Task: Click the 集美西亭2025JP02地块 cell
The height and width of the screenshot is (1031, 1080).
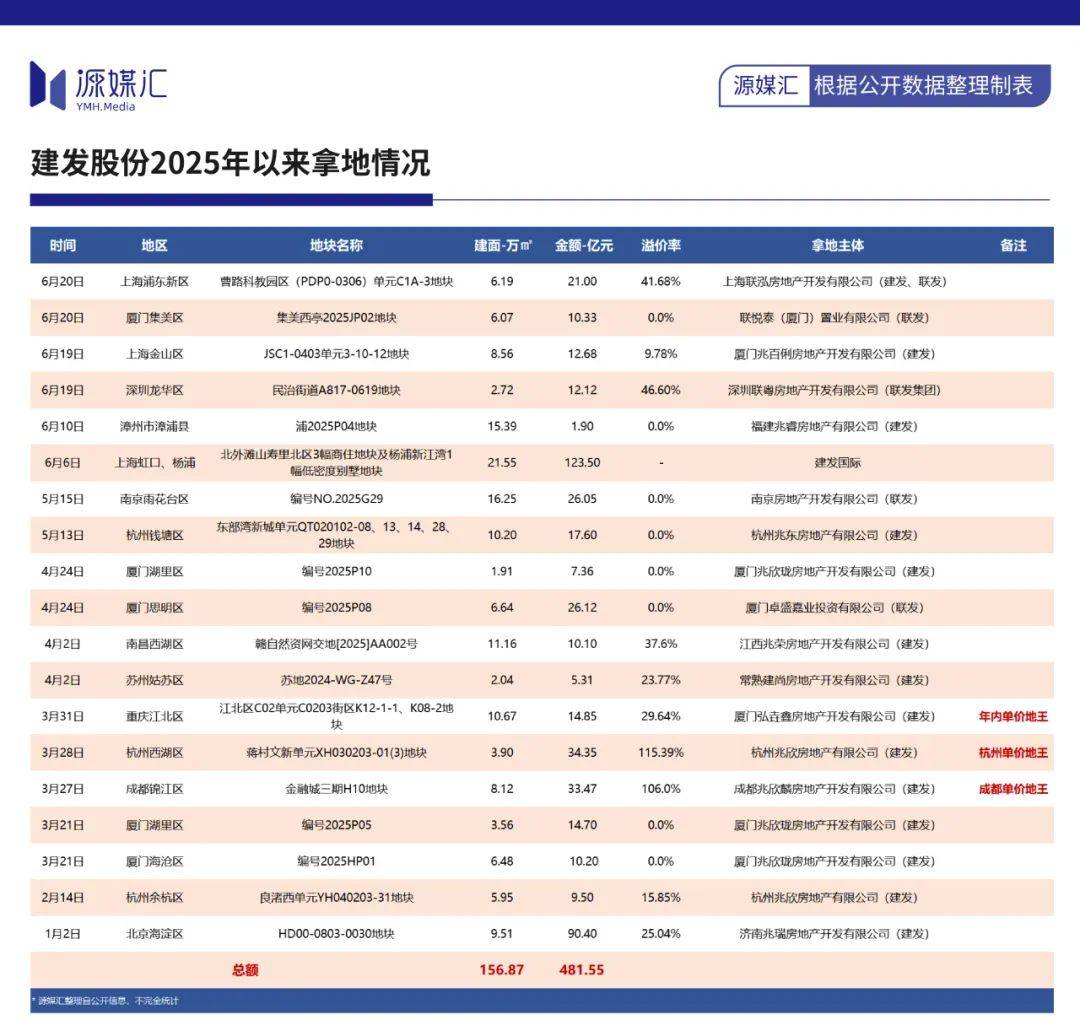Action: pyautogui.click(x=336, y=317)
